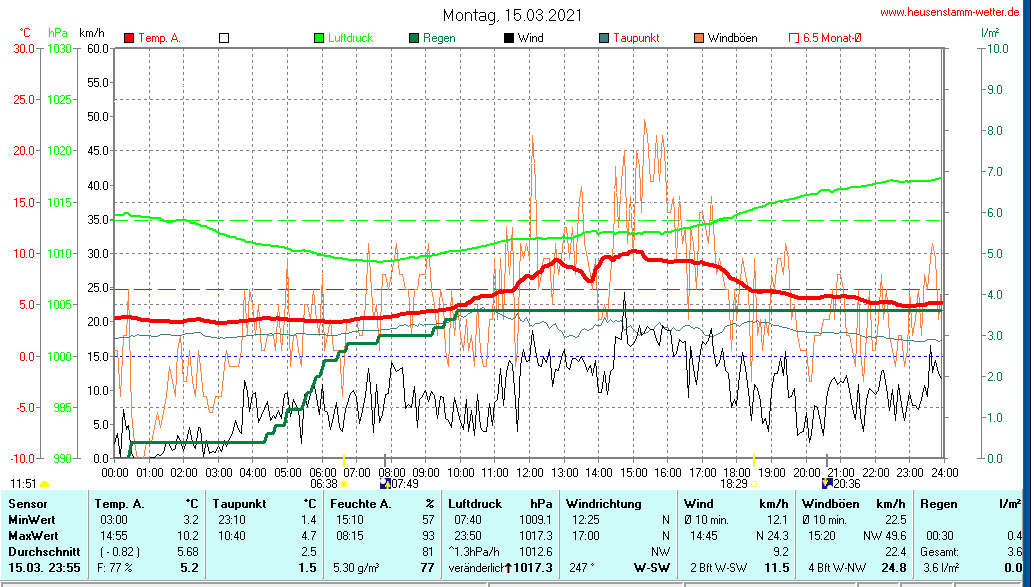The height and width of the screenshot is (587, 1034).
Task: Click the sun icon beside 11:51
Action: click(x=44, y=485)
